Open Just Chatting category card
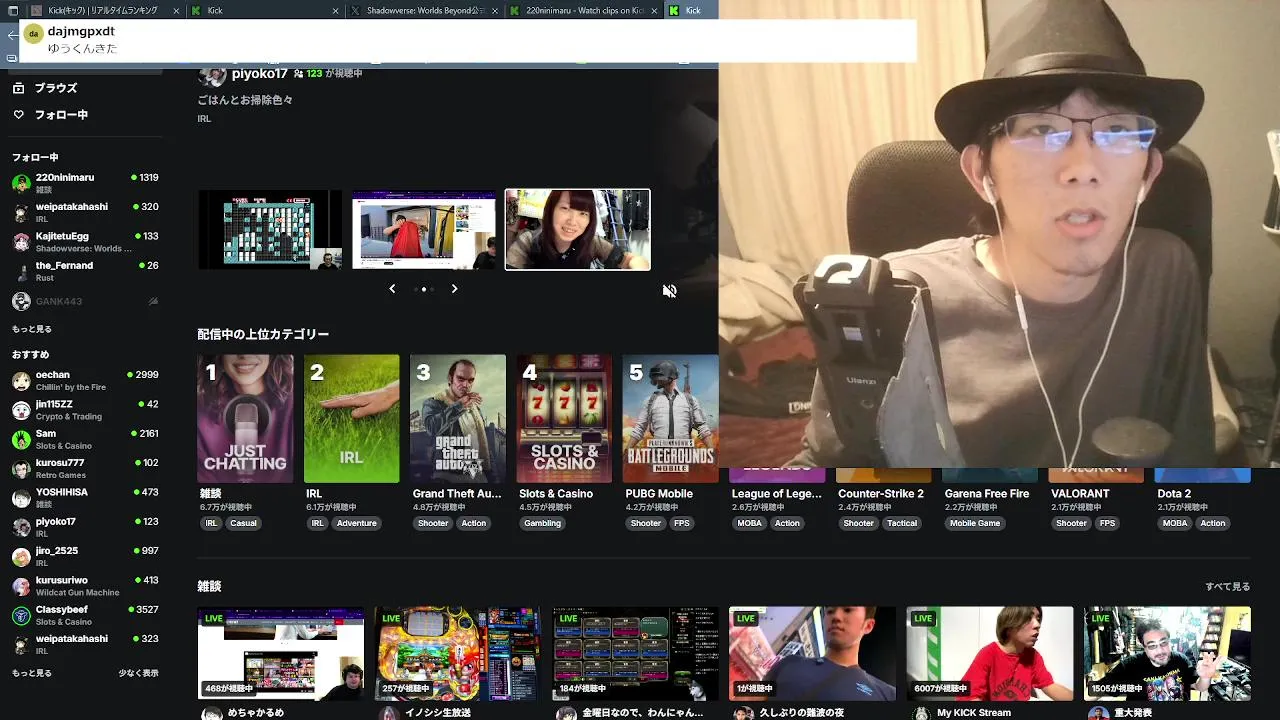Screen dimensions: 1280x720 point(245,418)
